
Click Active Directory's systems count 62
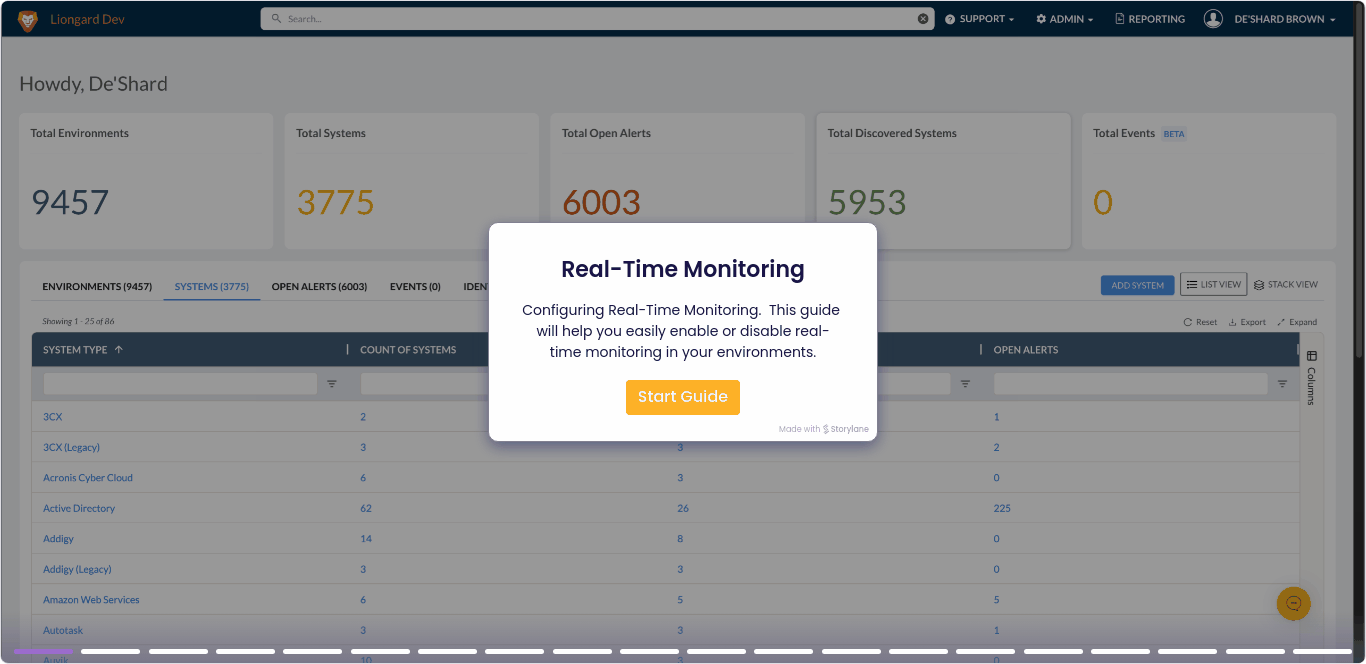[x=366, y=509]
